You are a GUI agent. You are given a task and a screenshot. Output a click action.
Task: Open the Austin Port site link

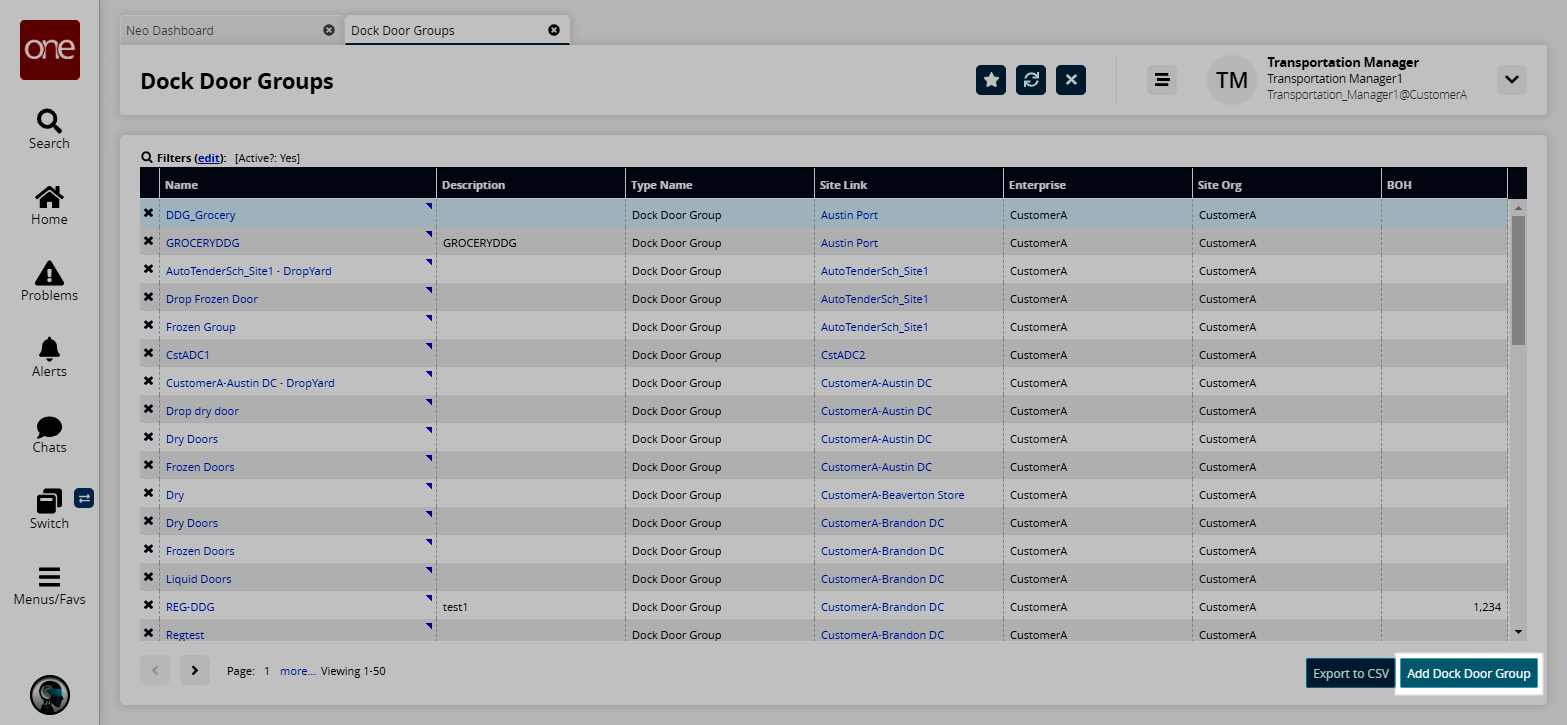[x=849, y=215]
